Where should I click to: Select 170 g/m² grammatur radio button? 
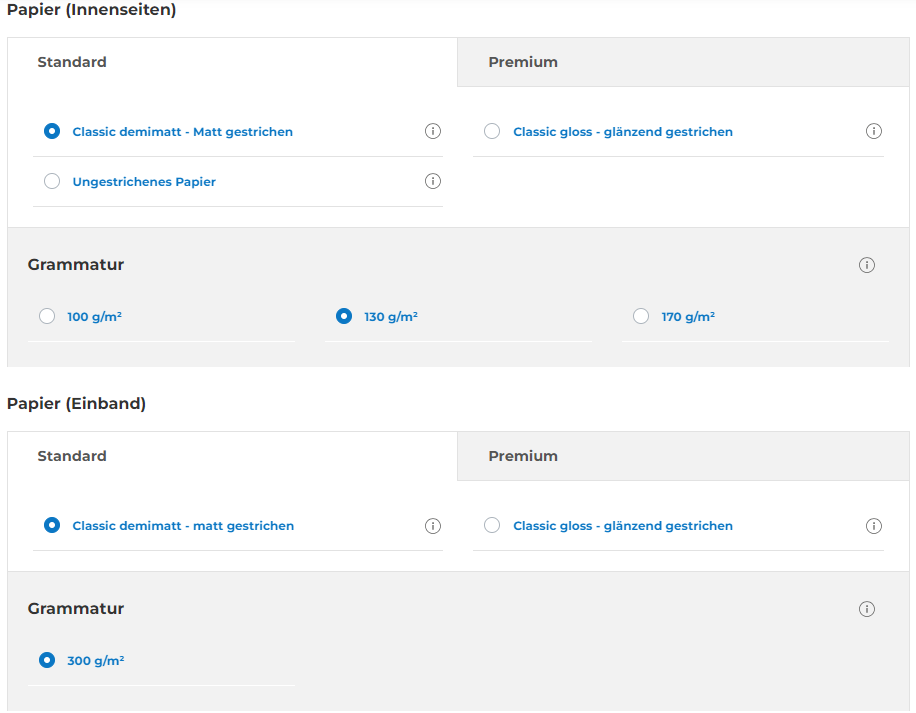pyautogui.click(x=641, y=316)
